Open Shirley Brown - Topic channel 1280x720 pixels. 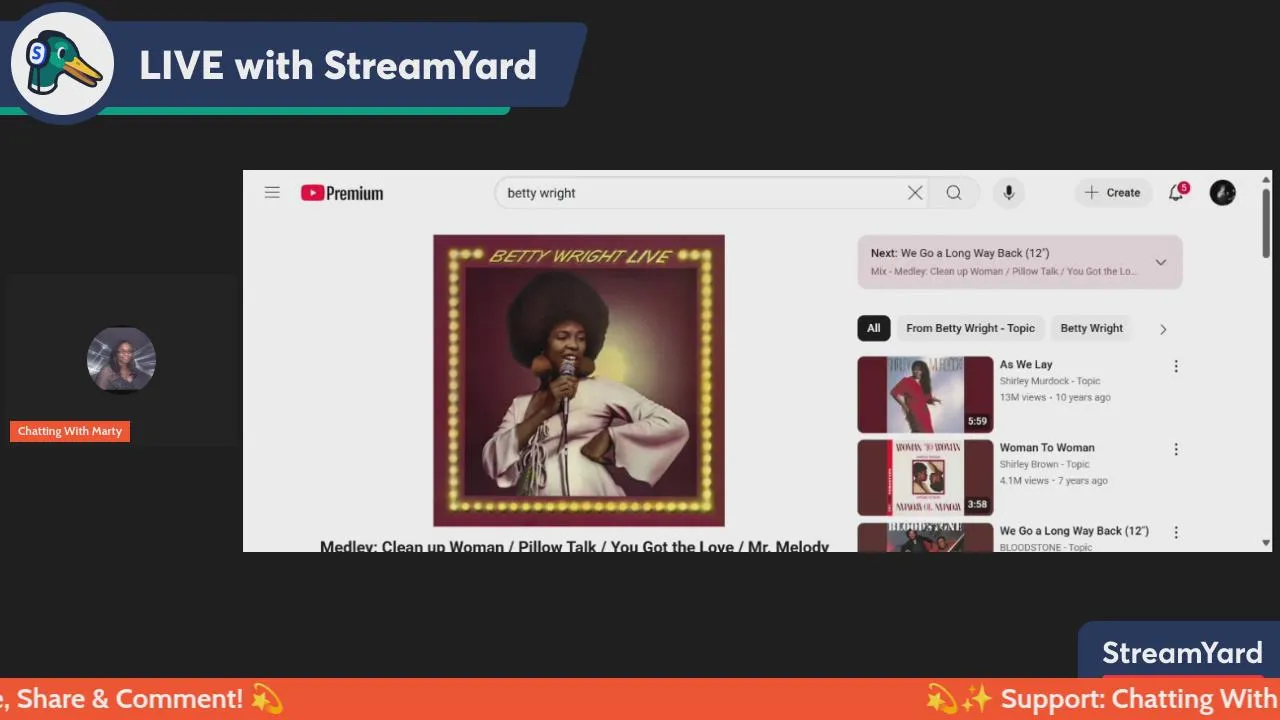[1045, 464]
